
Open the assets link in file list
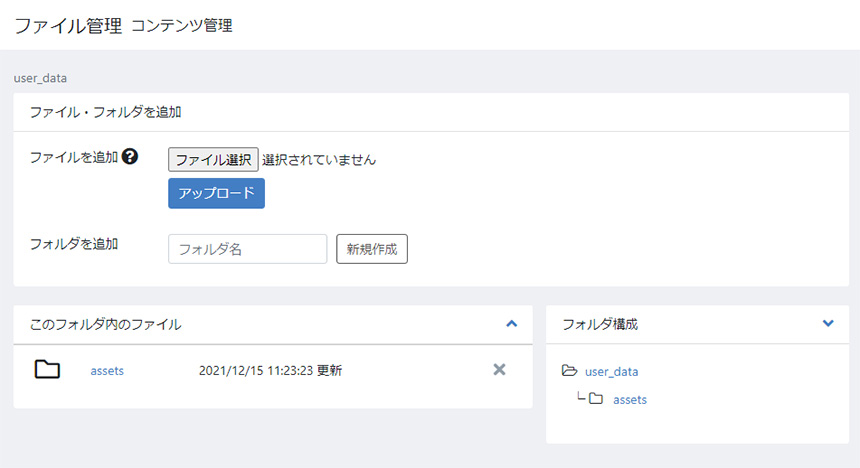tap(107, 370)
